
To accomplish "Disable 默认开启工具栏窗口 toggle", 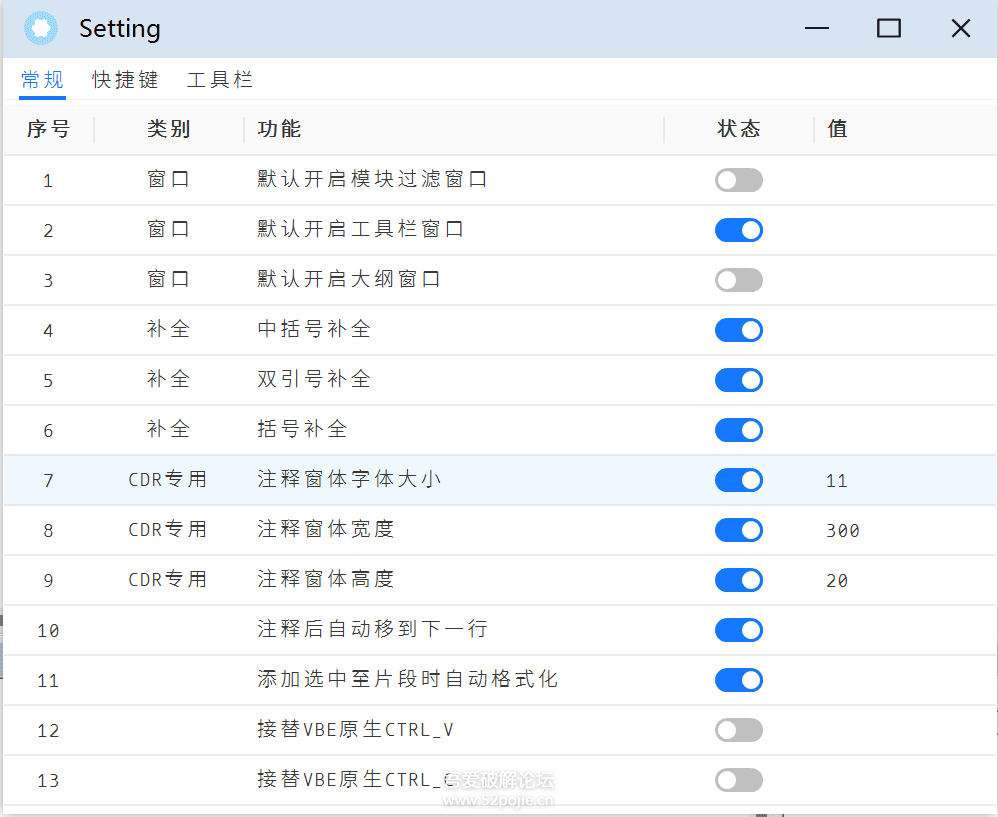I will [x=738, y=230].
